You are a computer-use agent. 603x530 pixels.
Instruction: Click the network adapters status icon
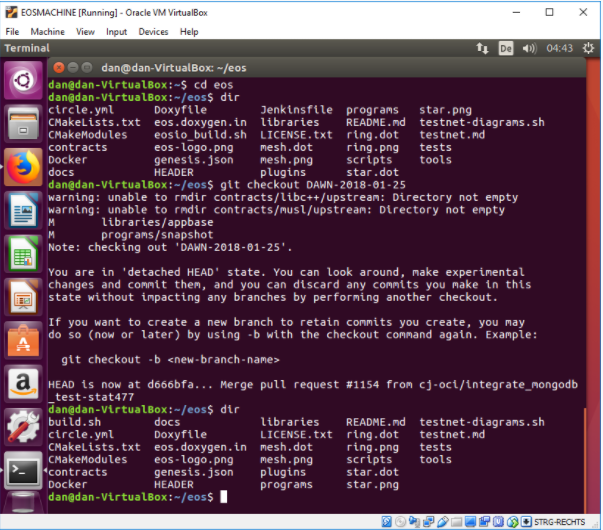coord(428,522)
